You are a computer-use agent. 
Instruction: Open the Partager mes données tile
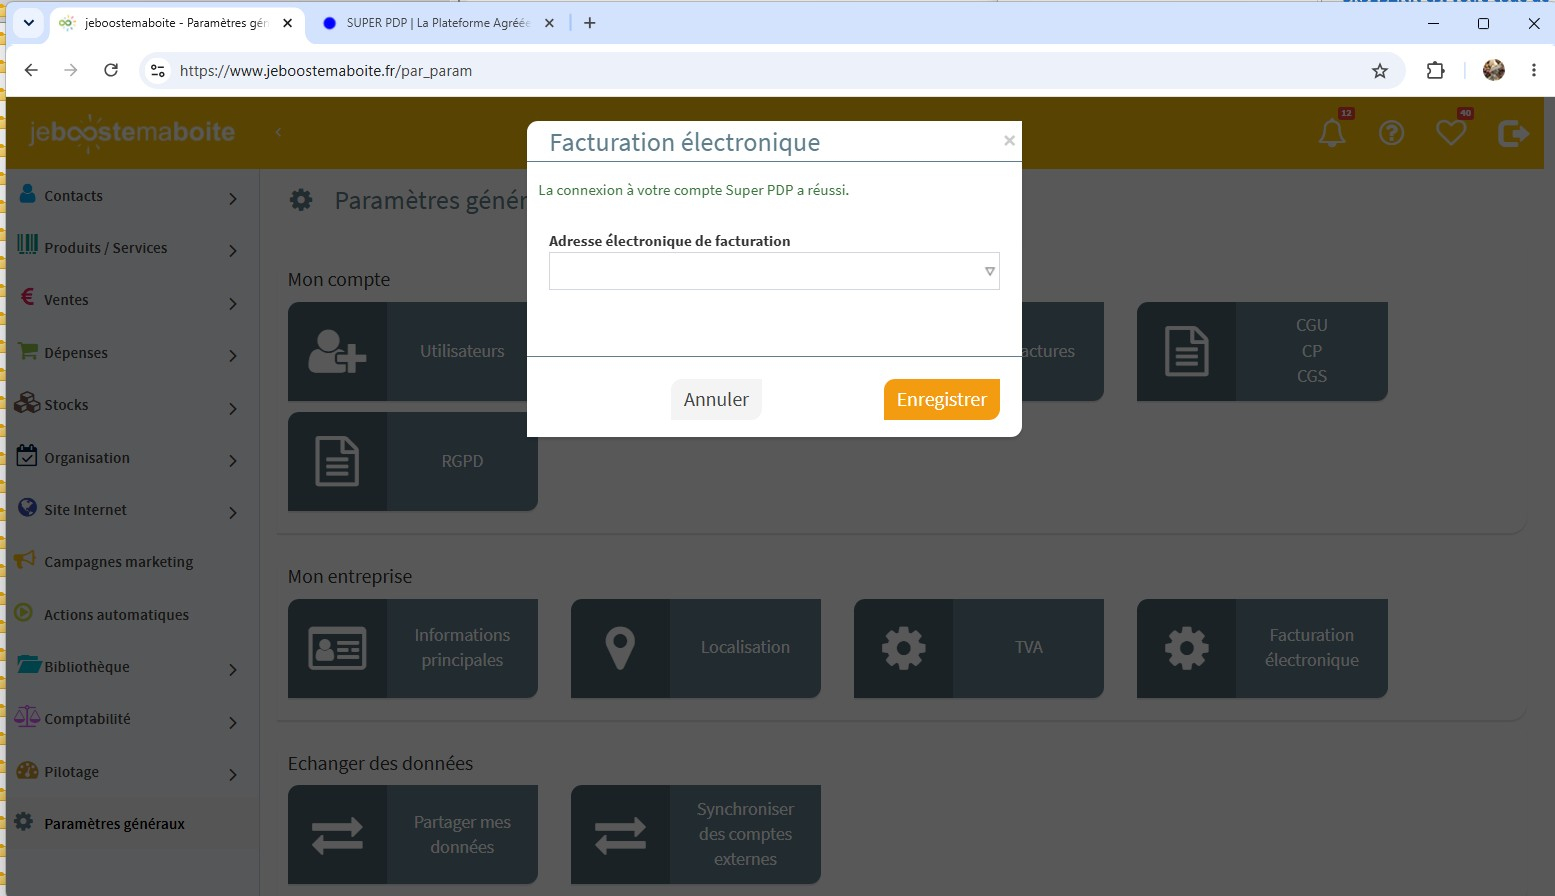(413, 834)
